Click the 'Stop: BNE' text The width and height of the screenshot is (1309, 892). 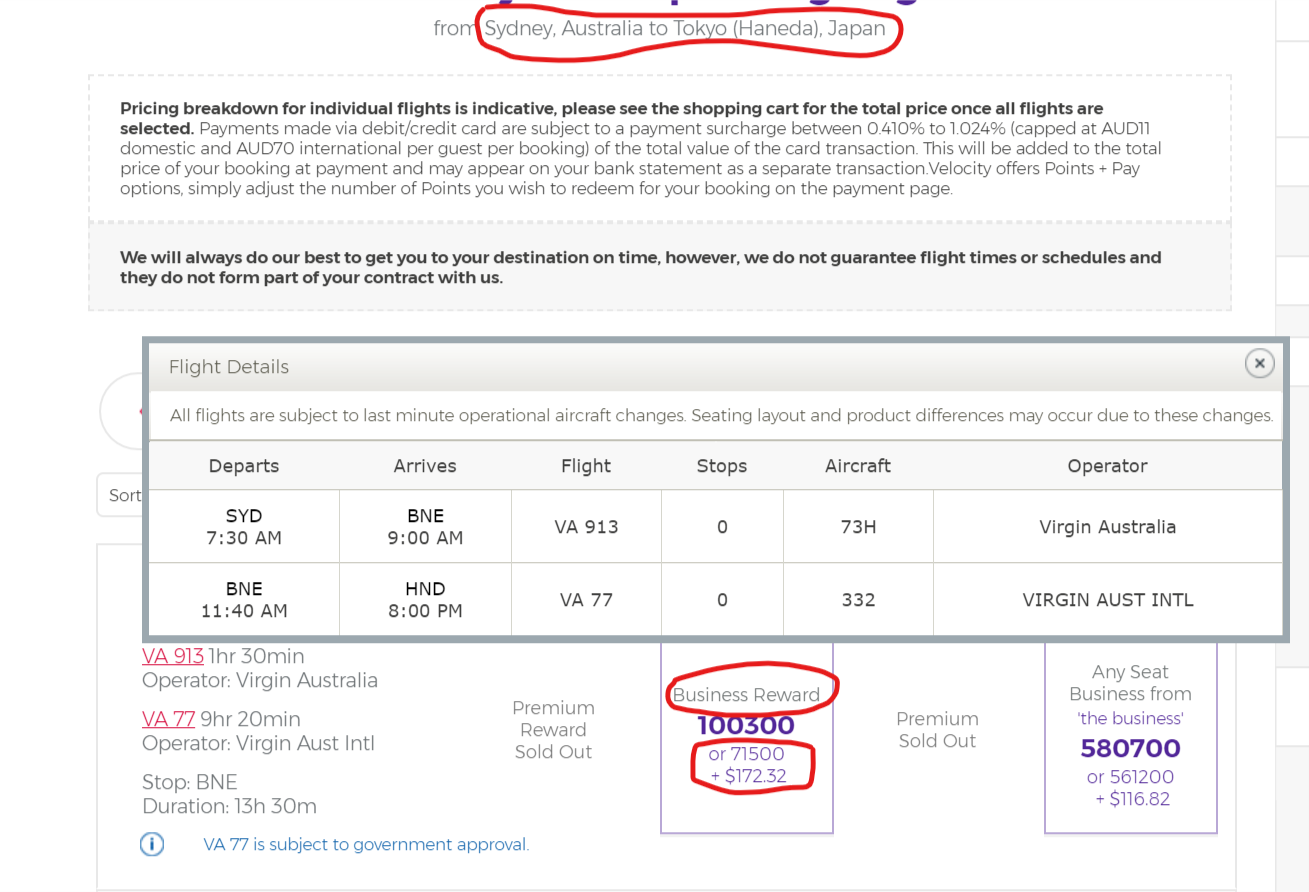(x=192, y=782)
